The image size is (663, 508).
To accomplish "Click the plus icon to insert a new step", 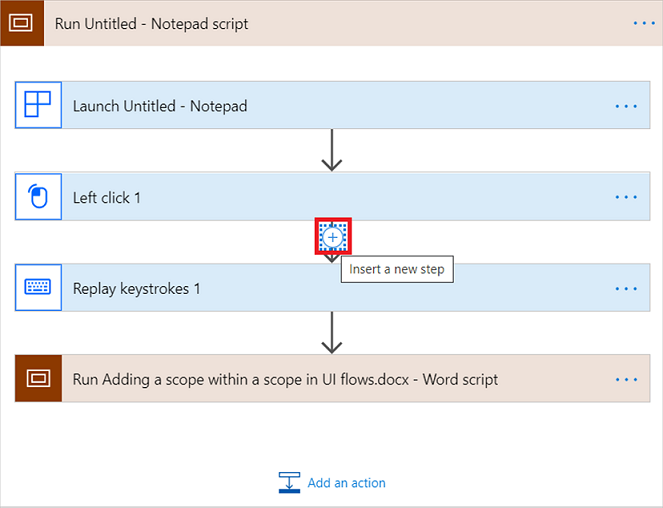I will coord(333,237).
